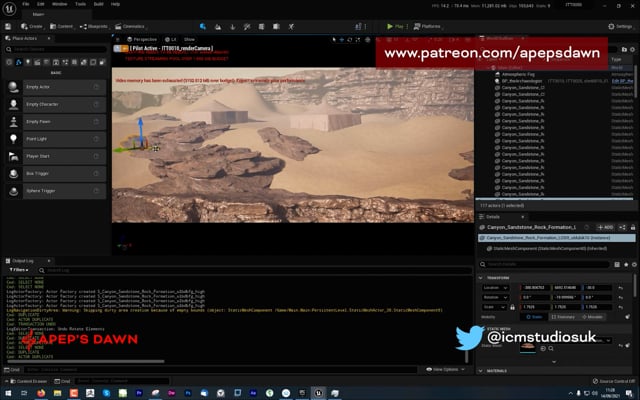Screen dimensions: 640x400
Task: Switch to Landscape mode icon
Action: 218,27
